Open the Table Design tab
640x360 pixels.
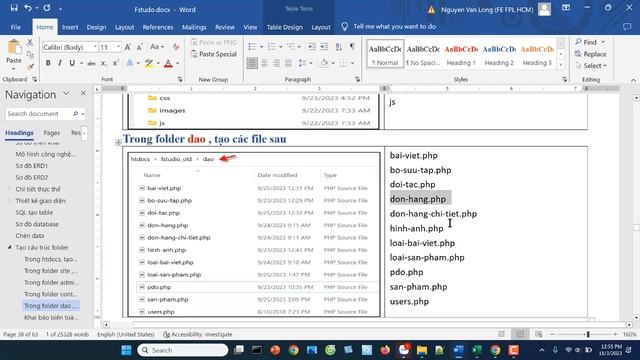pos(284,27)
